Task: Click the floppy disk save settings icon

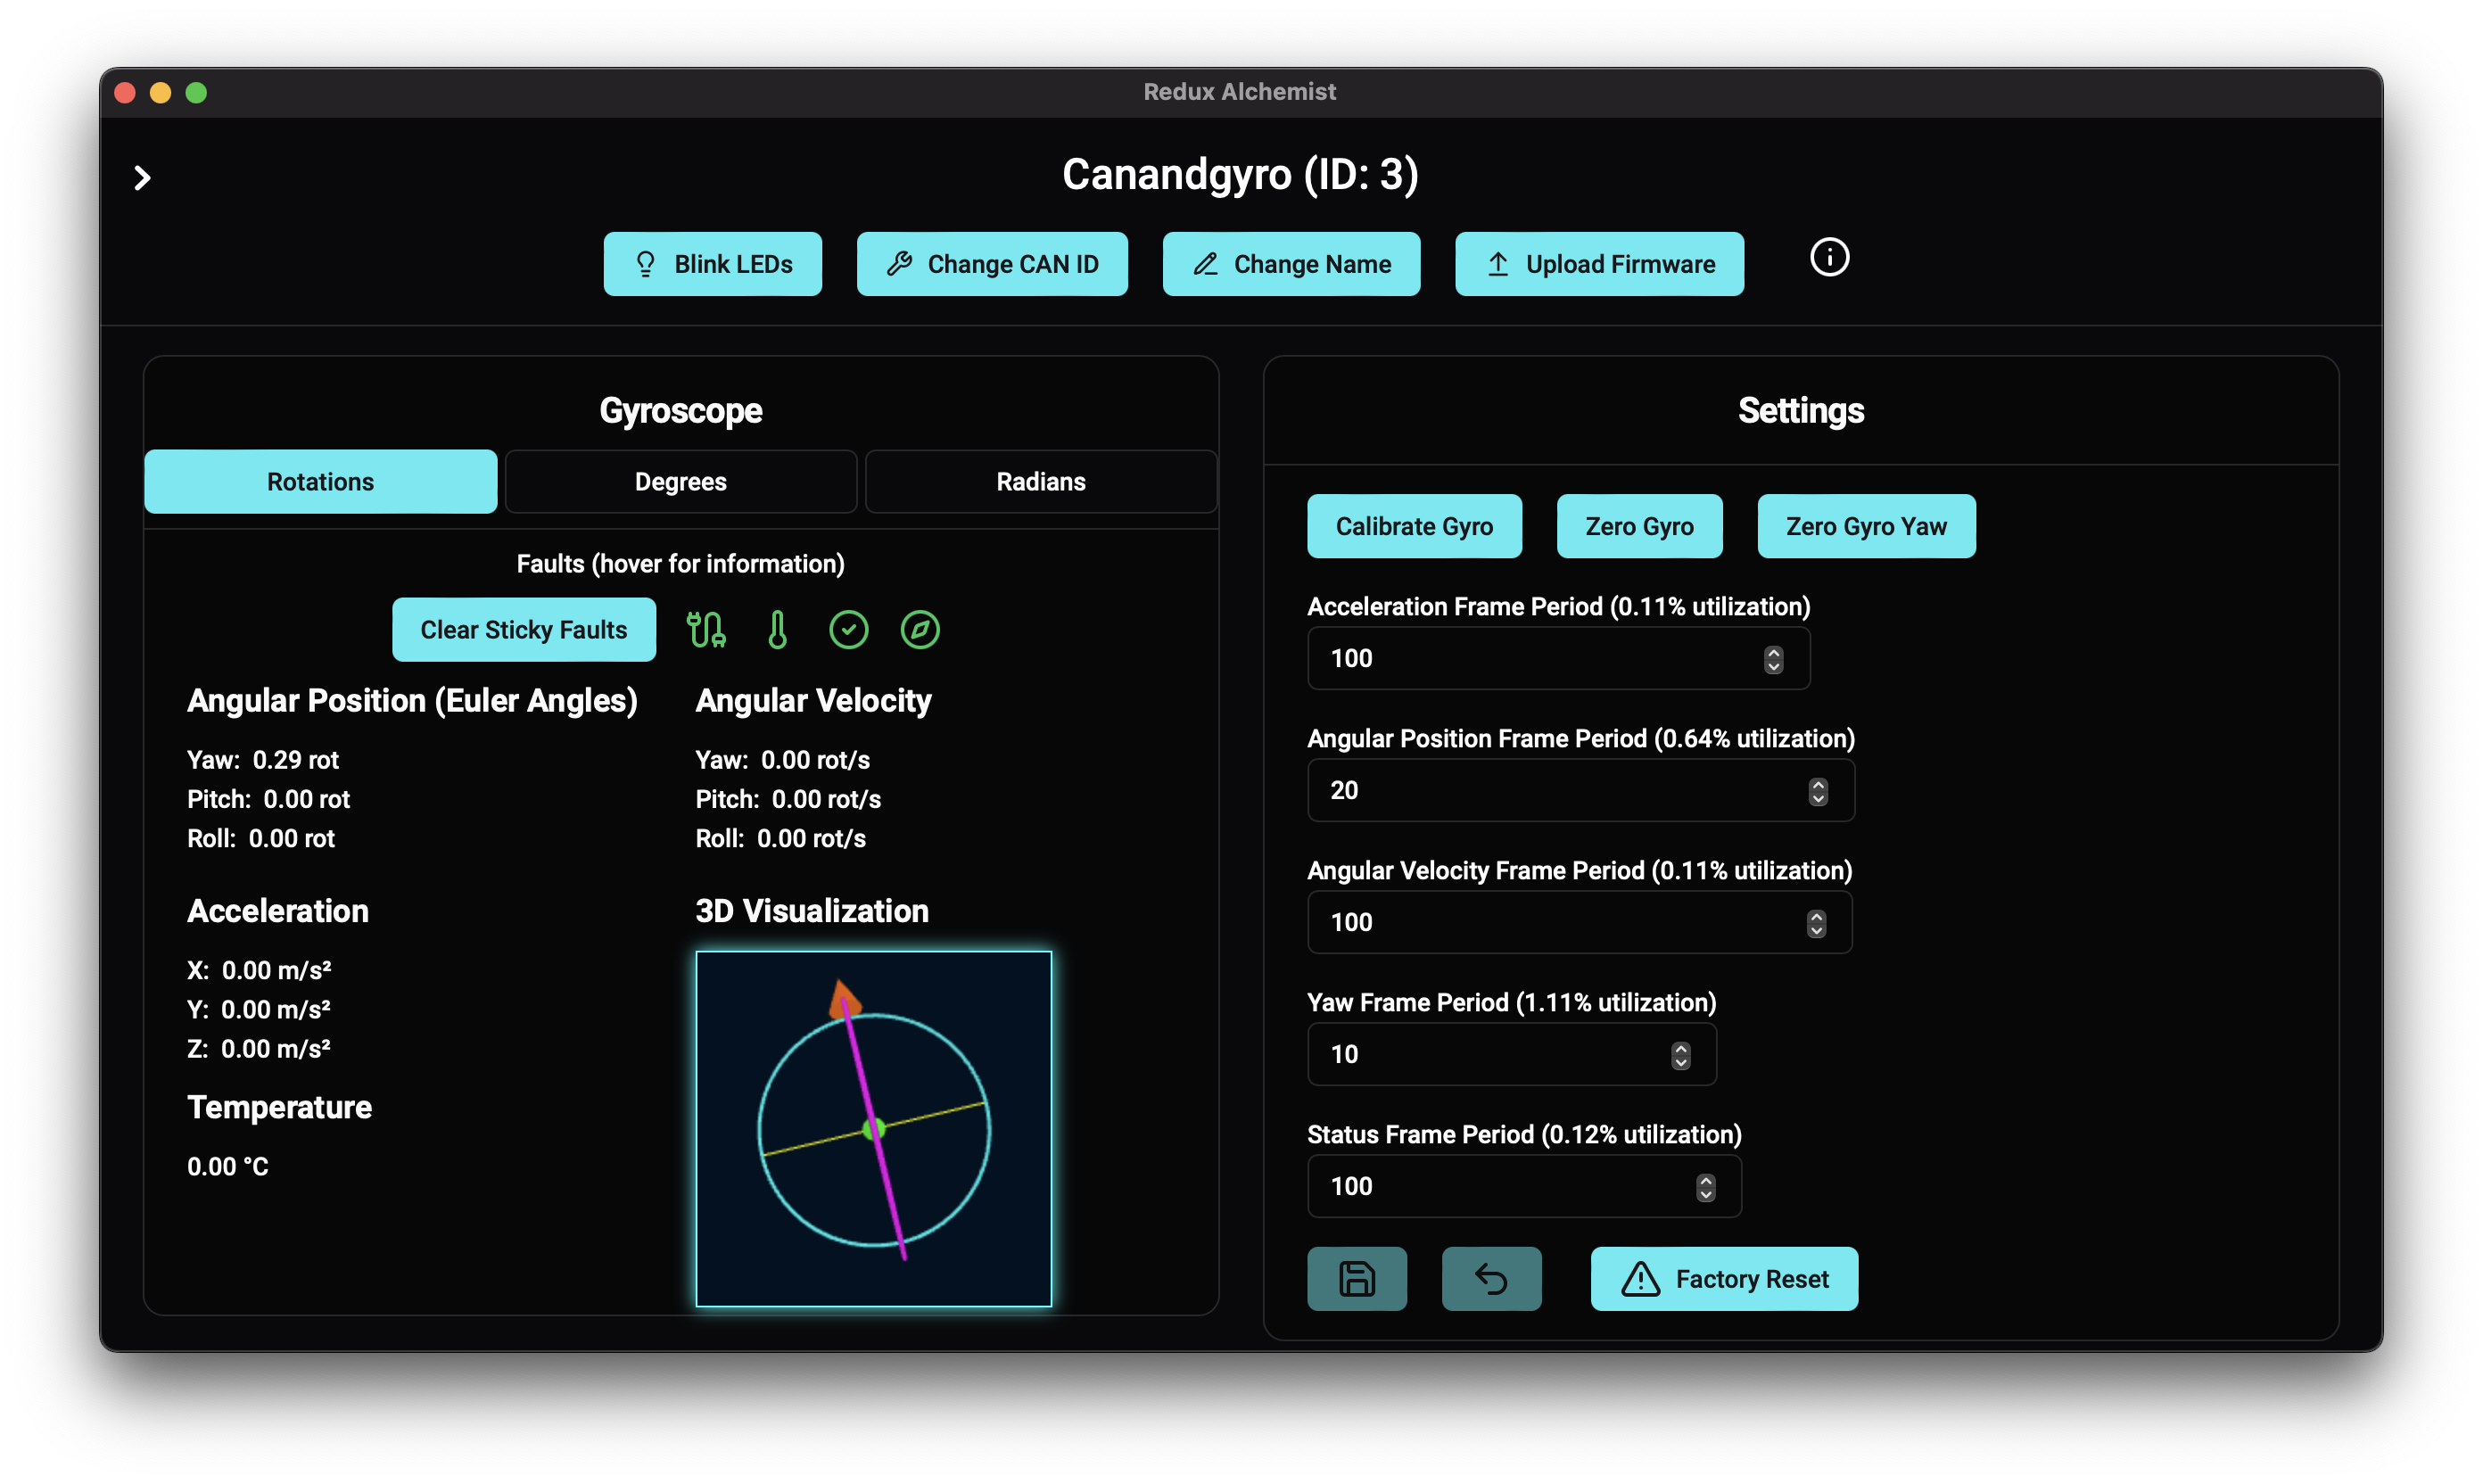Action: pos(1356,1278)
